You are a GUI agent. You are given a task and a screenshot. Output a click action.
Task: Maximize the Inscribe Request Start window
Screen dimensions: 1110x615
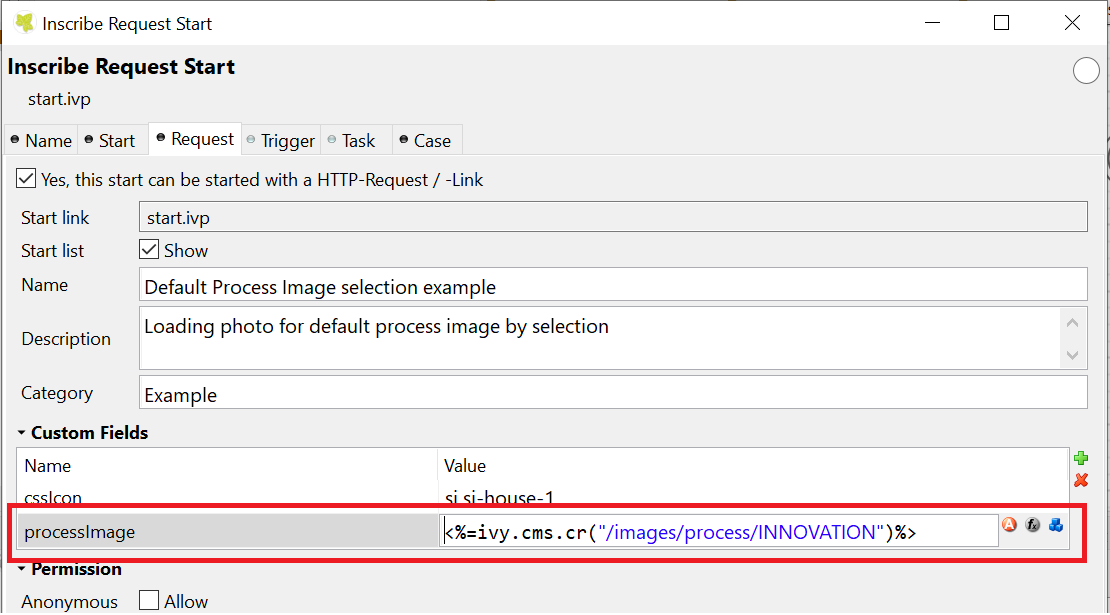(1001, 23)
